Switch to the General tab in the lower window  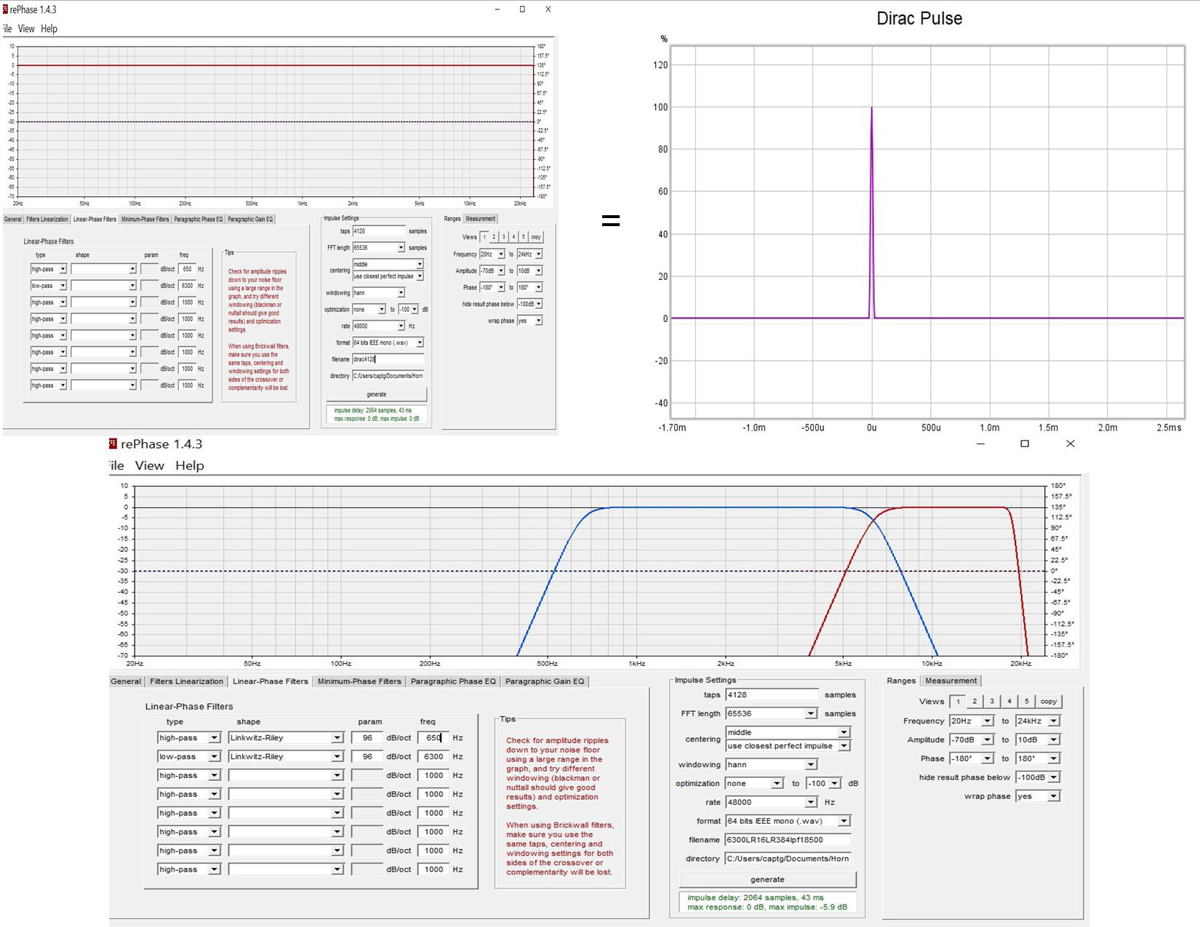click(x=126, y=682)
